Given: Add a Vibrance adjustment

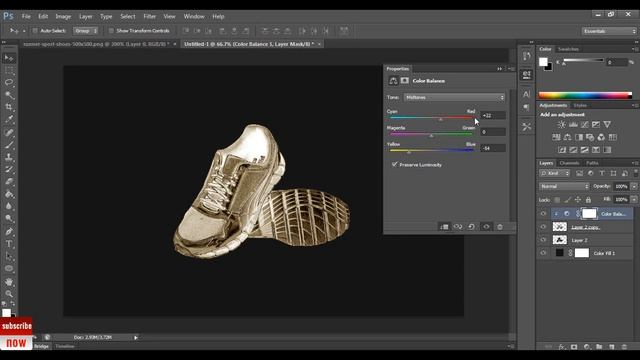Looking at the screenshot, I should pos(607,124).
